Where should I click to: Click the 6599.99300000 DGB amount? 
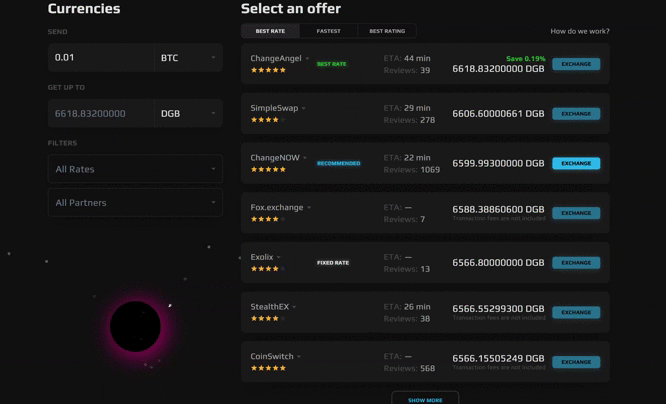[x=498, y=163]
